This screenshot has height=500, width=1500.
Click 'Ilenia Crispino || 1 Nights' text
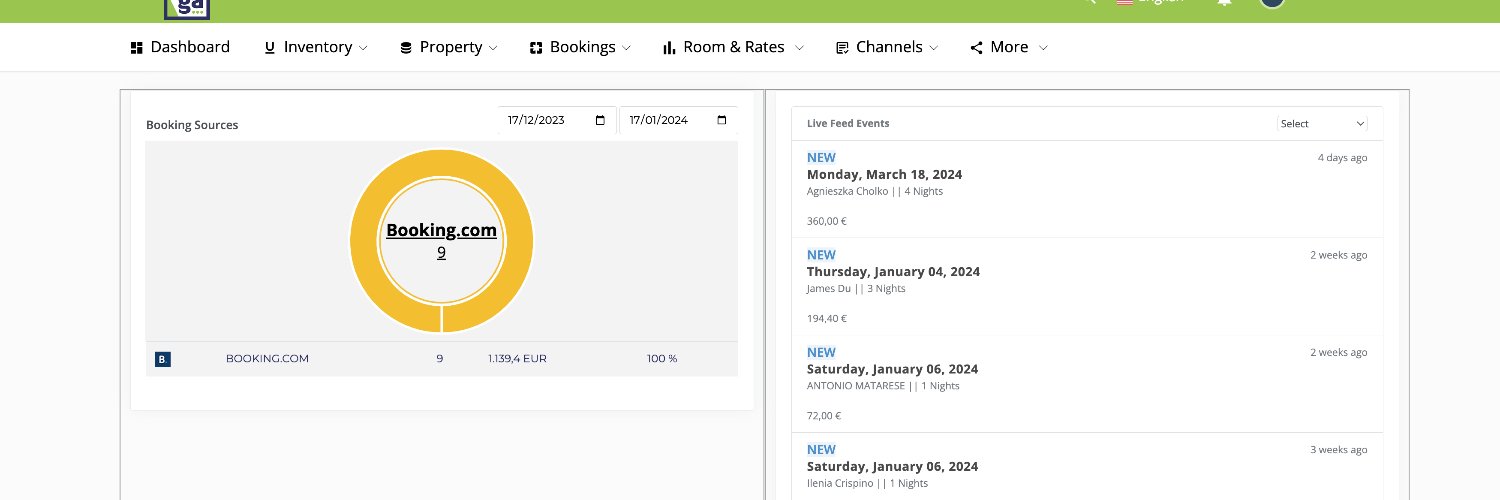(x=867, y=483)
